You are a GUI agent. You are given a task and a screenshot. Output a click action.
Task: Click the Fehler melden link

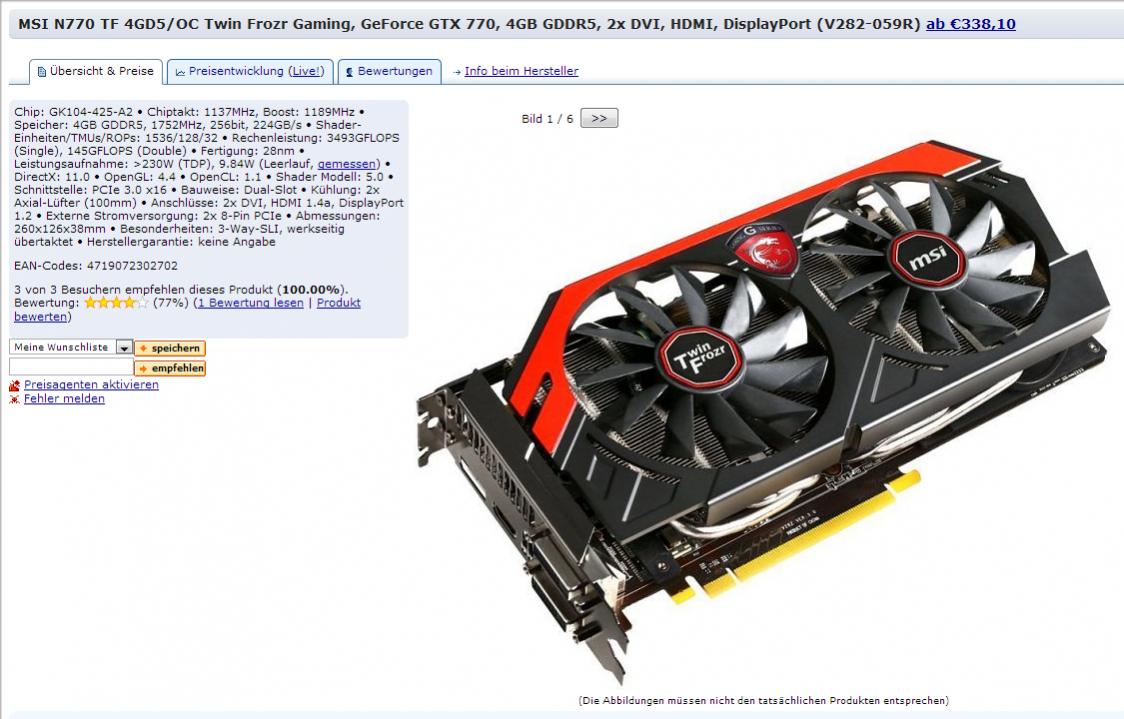[64, 399]
